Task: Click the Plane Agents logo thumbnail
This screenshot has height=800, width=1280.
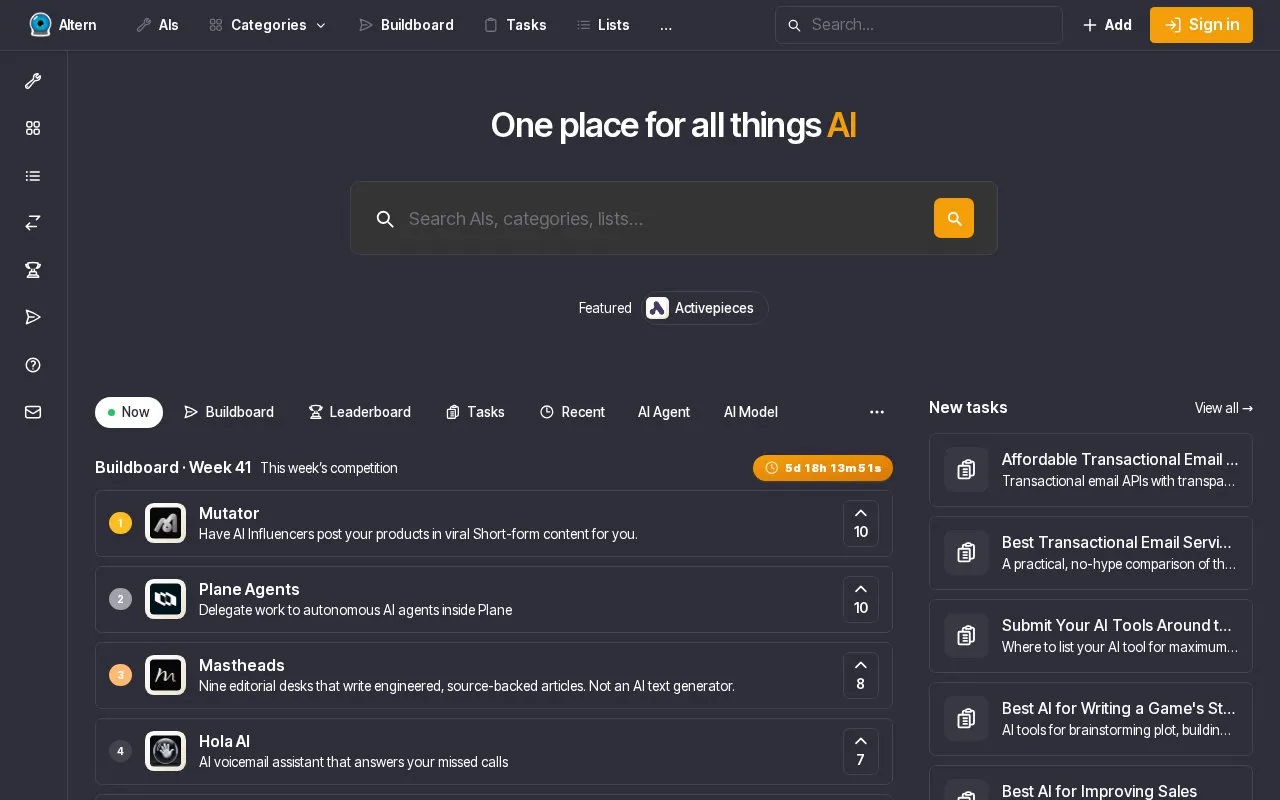Action: [x=165, y=599]
